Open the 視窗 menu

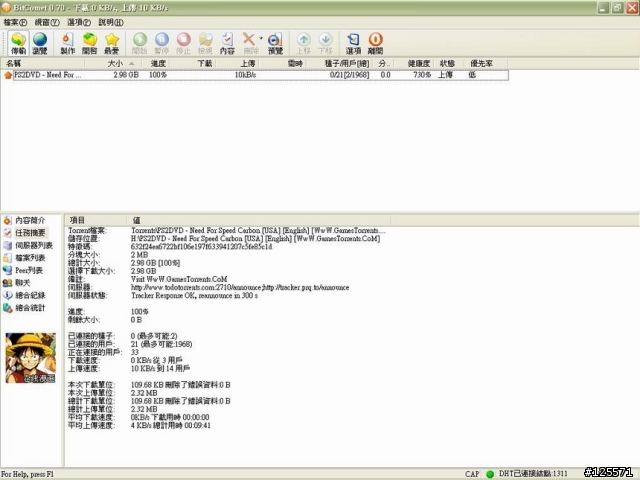pos(47,22)
